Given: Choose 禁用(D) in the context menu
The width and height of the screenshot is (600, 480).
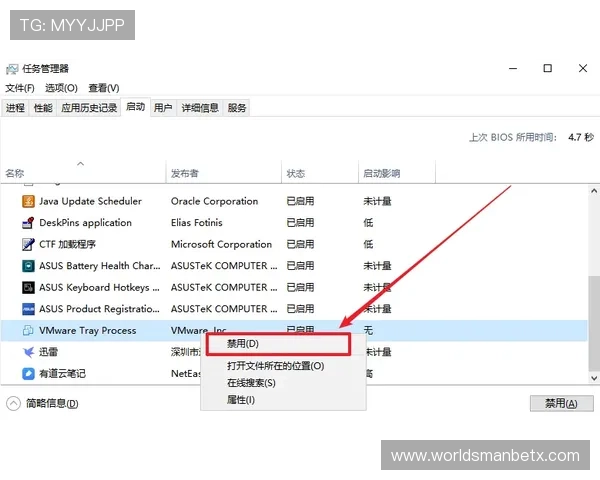Looking at the screenshot, I should point(278,344).
